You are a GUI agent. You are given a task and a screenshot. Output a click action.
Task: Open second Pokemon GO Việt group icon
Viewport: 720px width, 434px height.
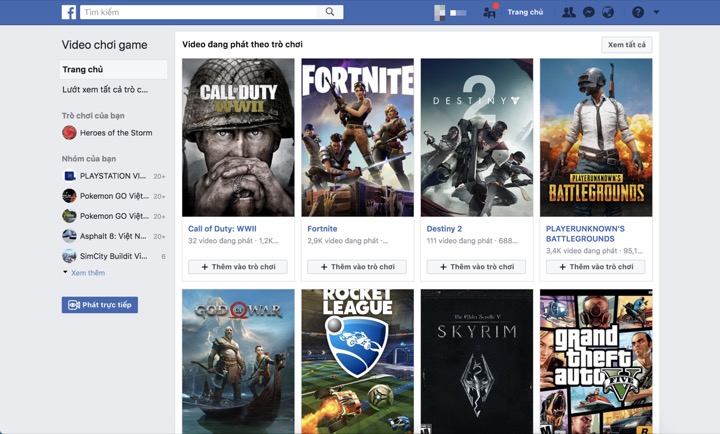pyautogui.click(x=69, y=216)
